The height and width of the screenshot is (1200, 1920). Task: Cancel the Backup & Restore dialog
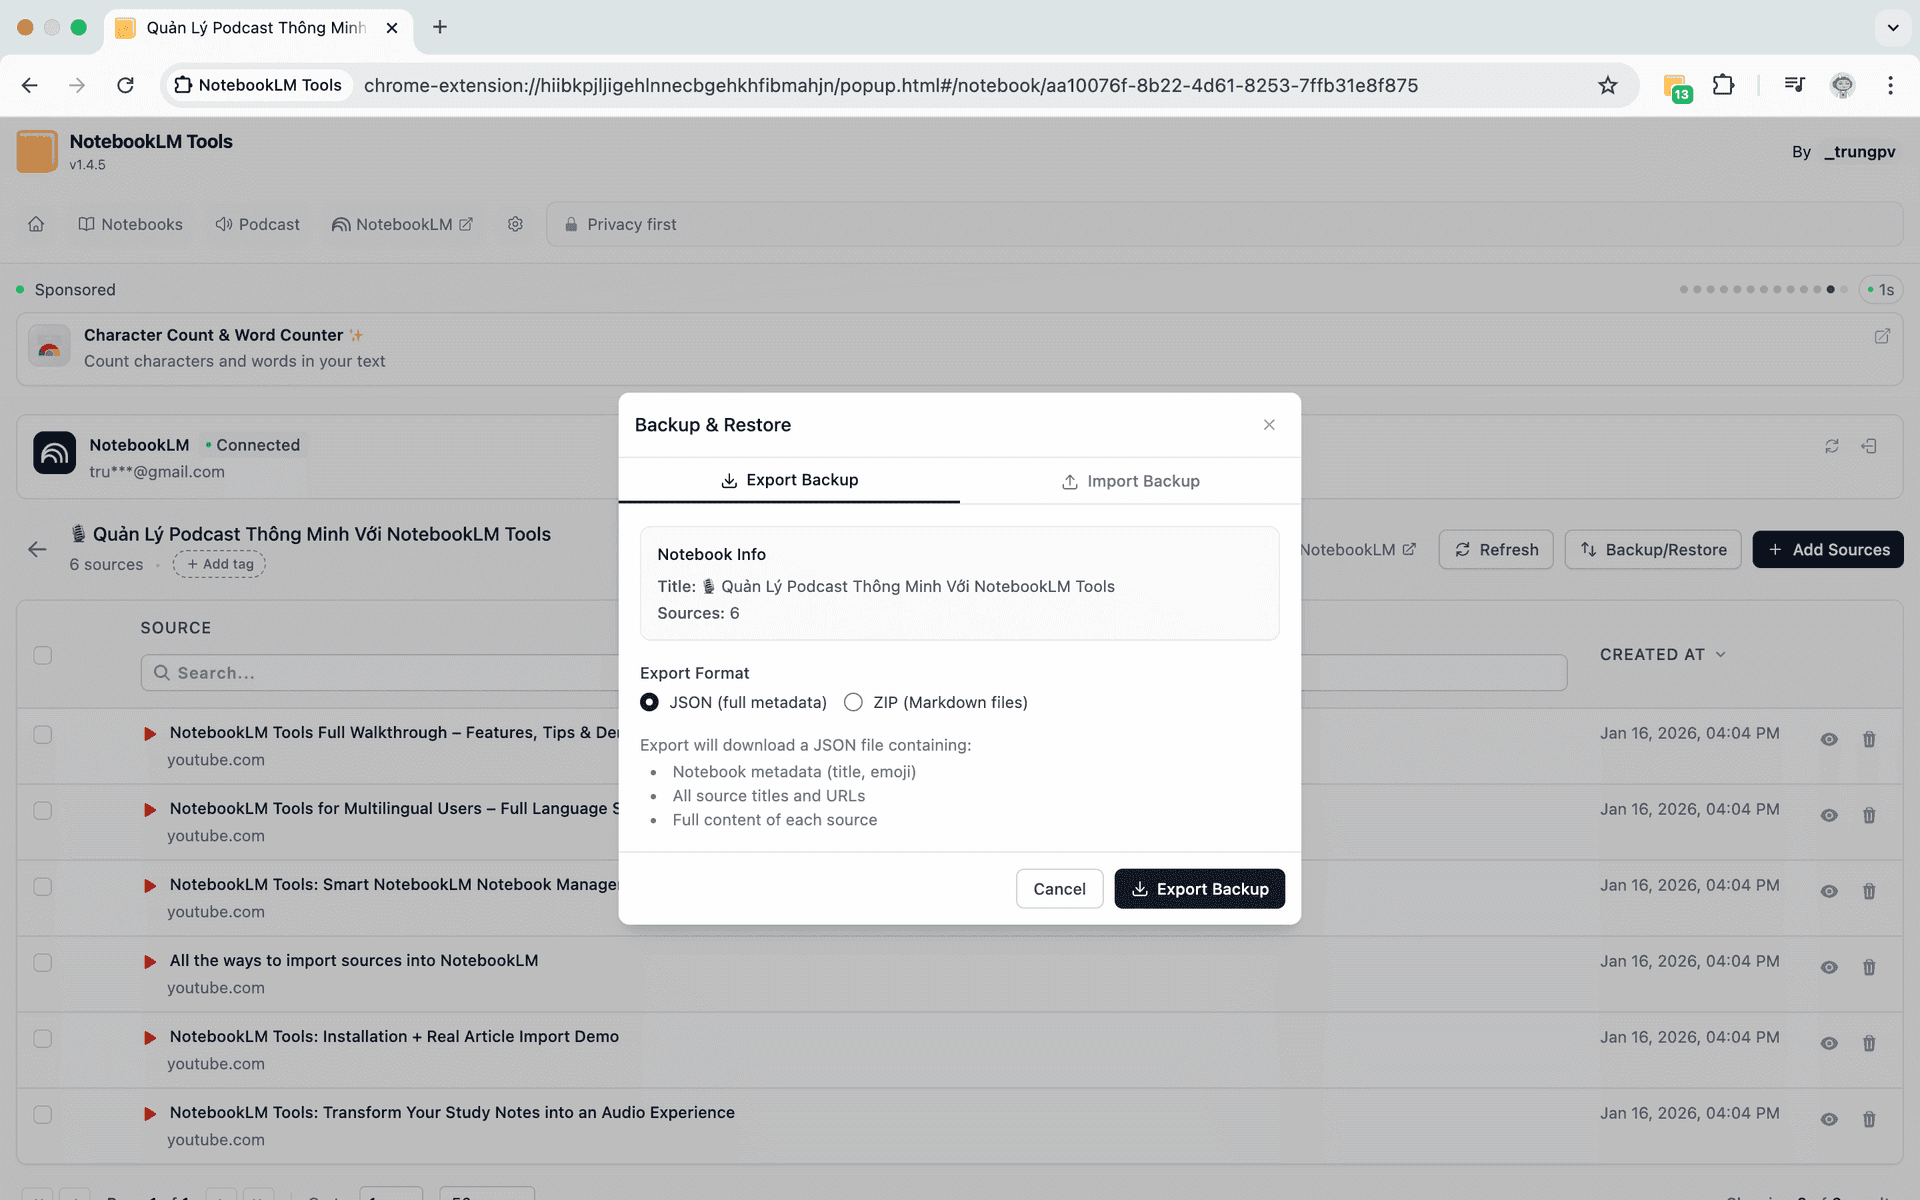[1059, 888]
